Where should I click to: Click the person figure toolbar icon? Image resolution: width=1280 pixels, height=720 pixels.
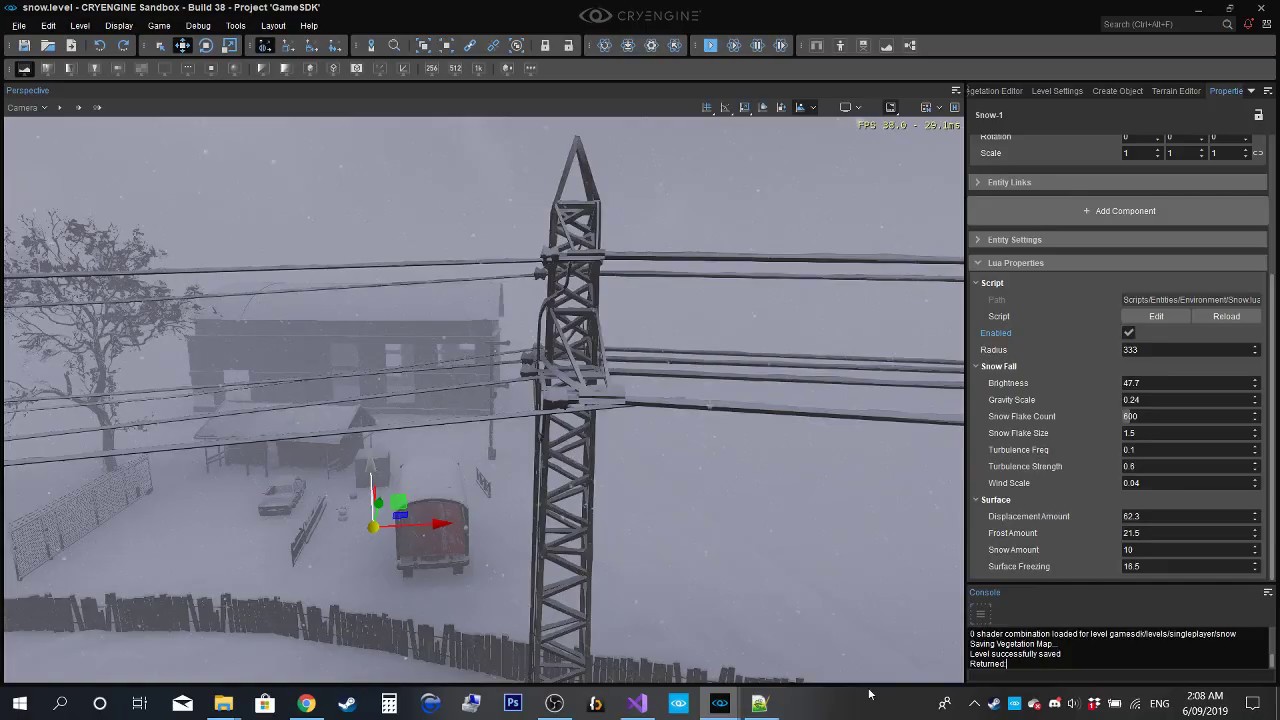click(x=840, y=45)
